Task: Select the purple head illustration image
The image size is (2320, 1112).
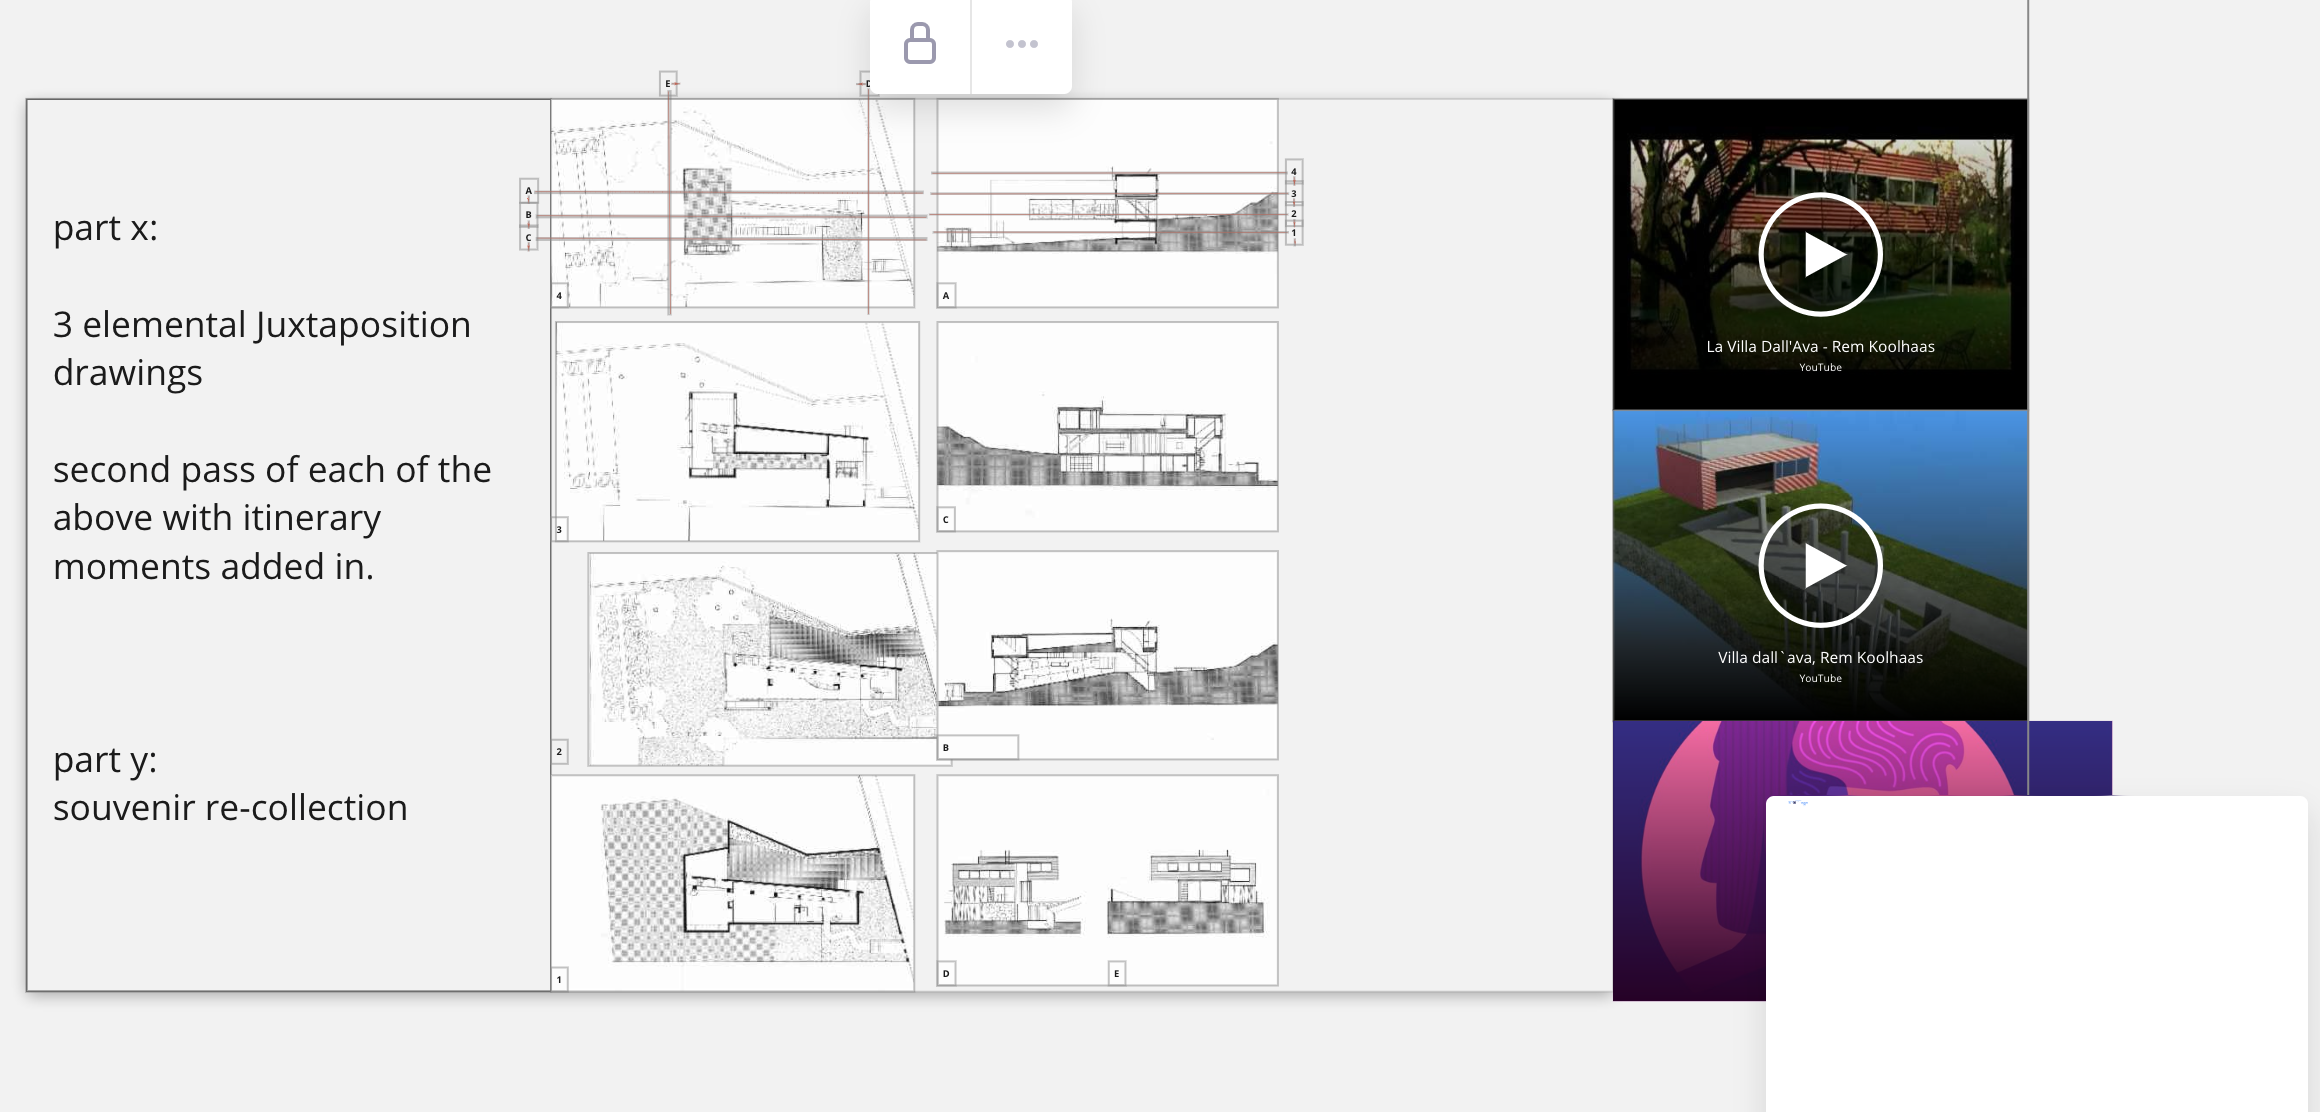Action: click(x=1690, y=860)
